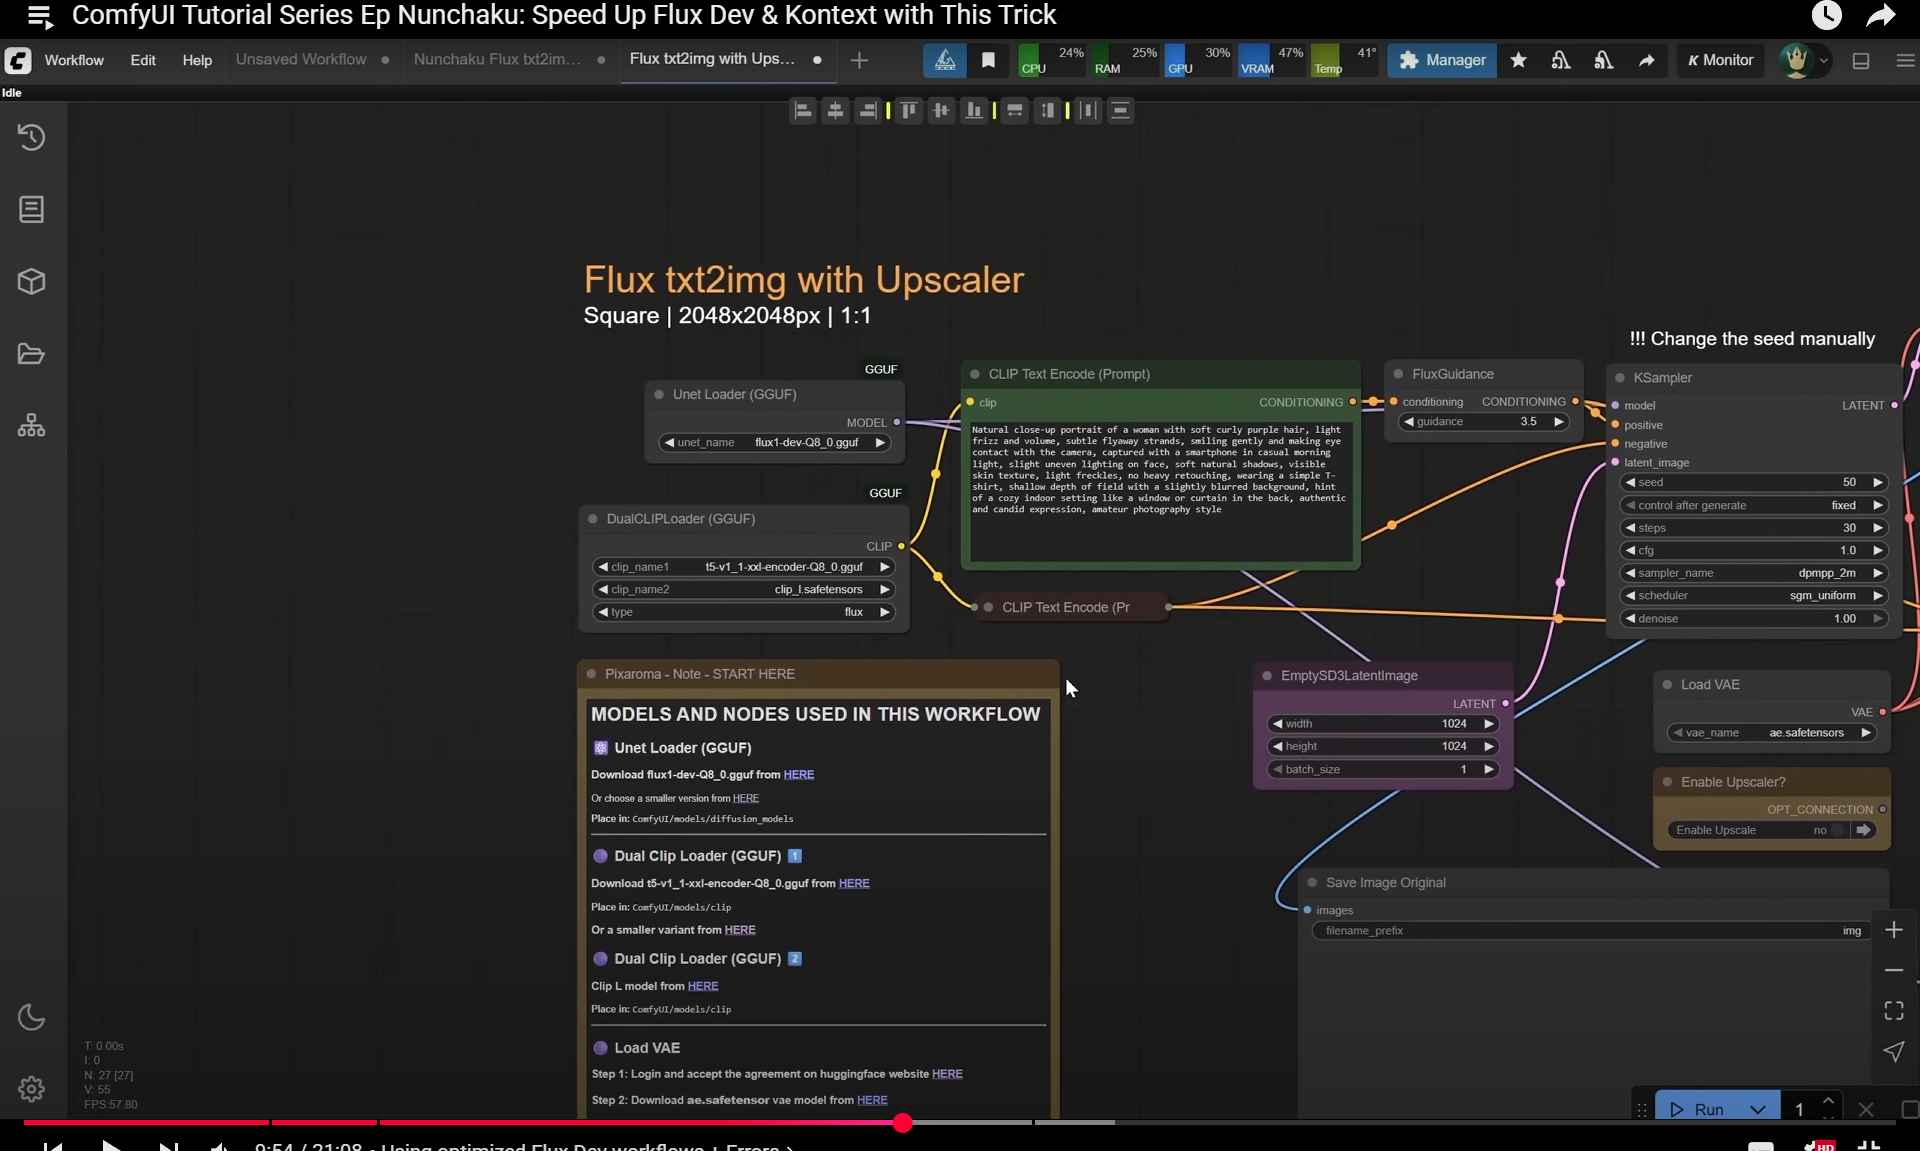This screenshot has height=1151, width=1920.
Task: Click fit view icon in canvas controls
Action: 1894,1011
